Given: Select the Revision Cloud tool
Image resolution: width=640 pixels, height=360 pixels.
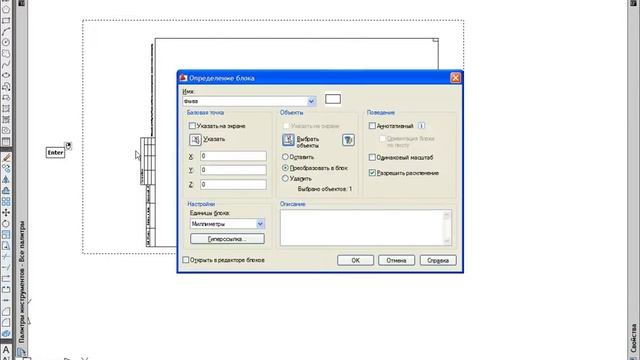Looking at the screenshot, I should coord(6,53).
